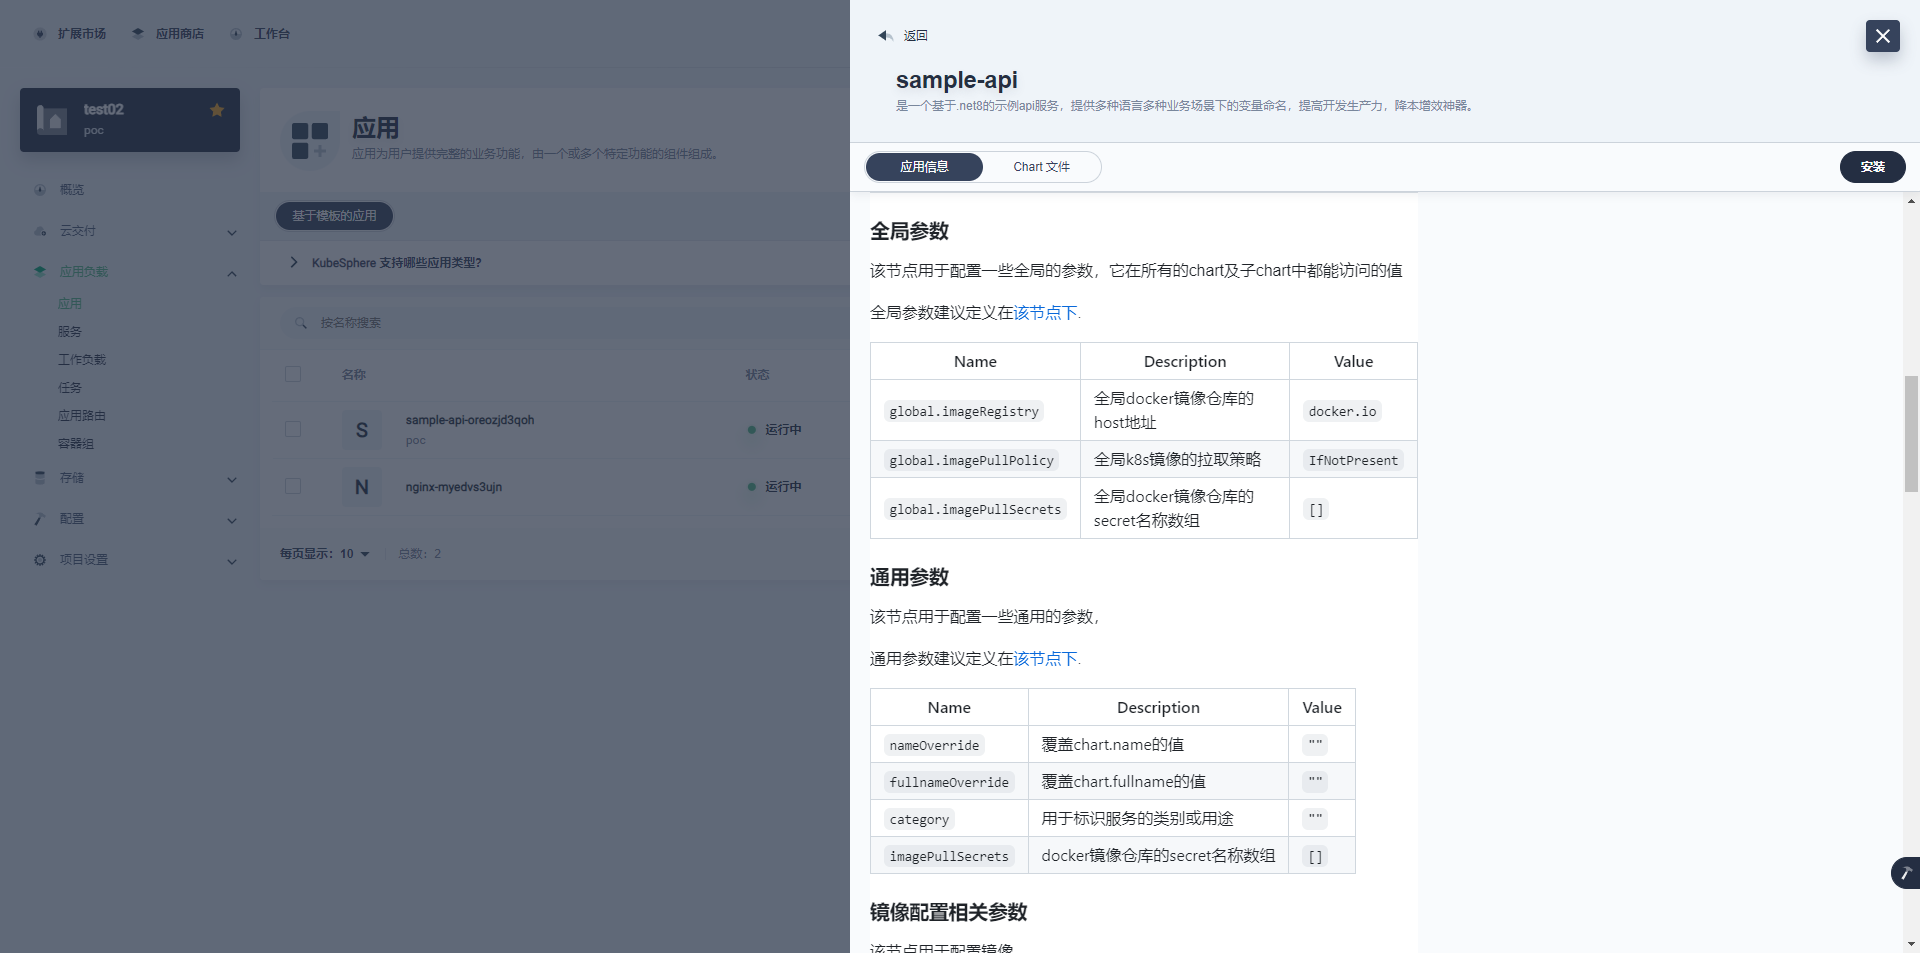Toggle the select-all checkbox in table header
Viewport: 1920px width, 953px height.
(x=293, y=374)
